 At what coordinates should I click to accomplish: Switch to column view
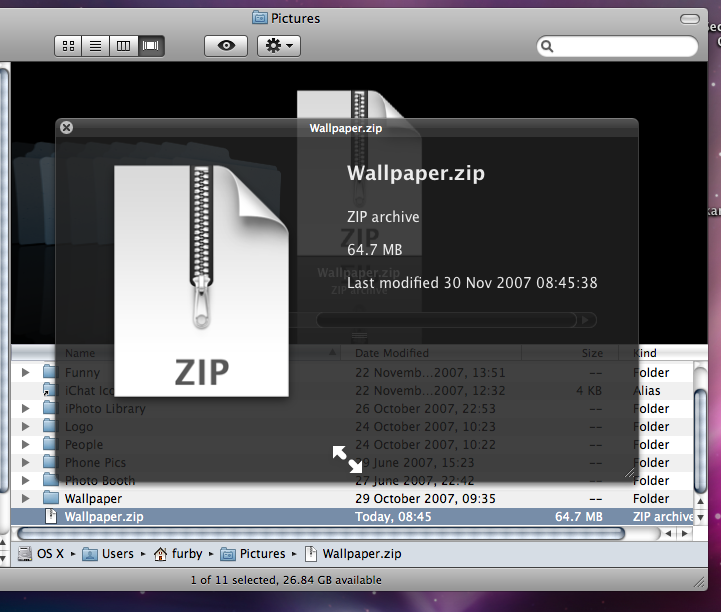123,46
